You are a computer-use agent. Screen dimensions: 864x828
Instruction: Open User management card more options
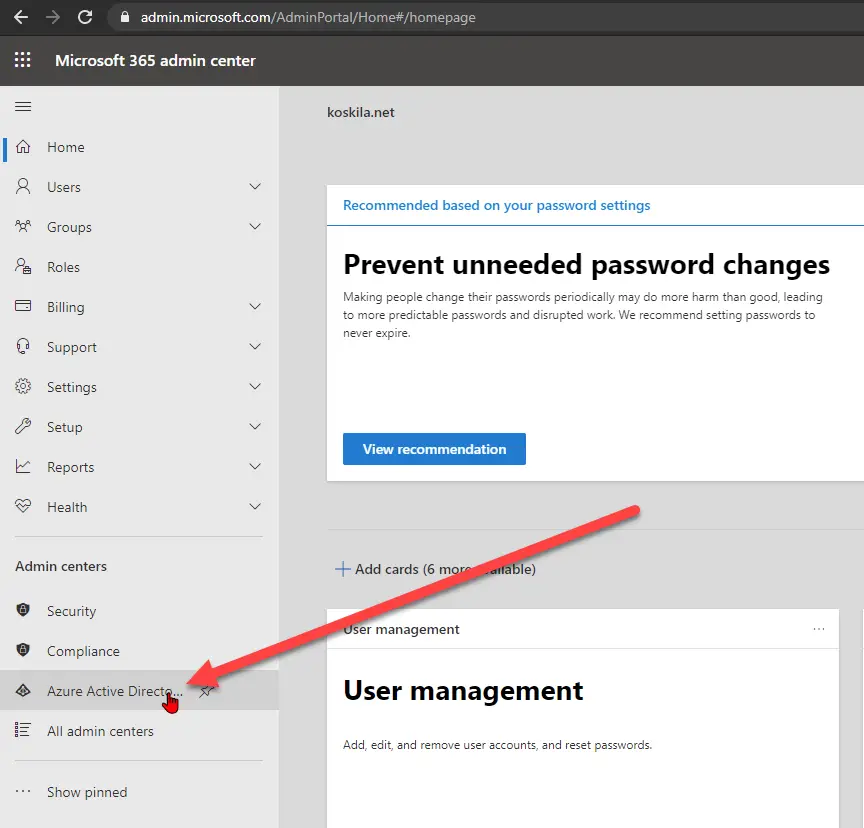819,629
